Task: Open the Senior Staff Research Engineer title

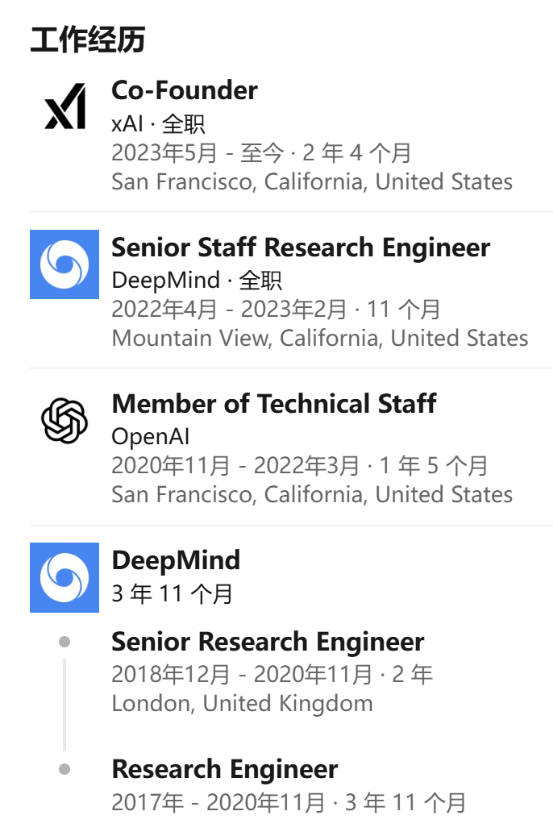Action: coord(301,248)
